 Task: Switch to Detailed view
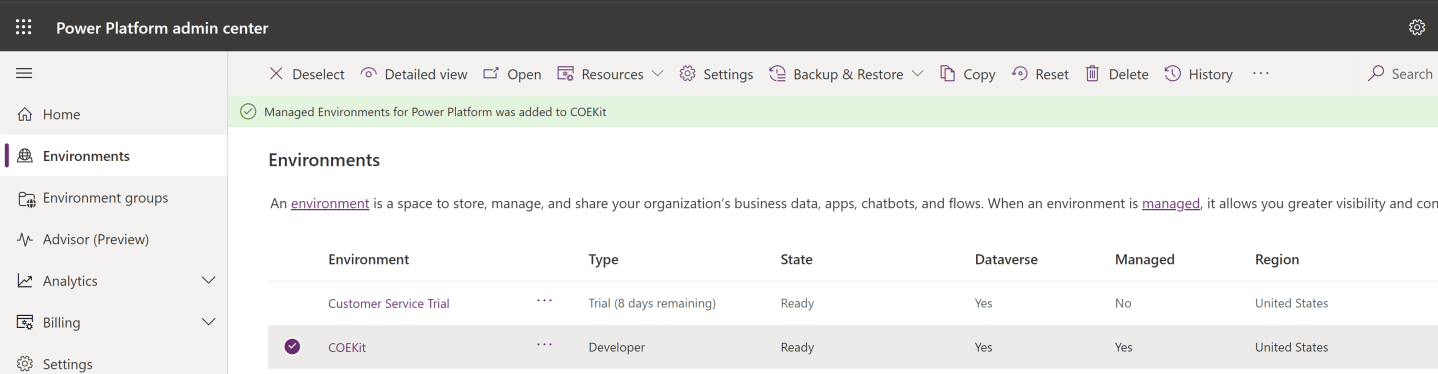pos(414,74)
